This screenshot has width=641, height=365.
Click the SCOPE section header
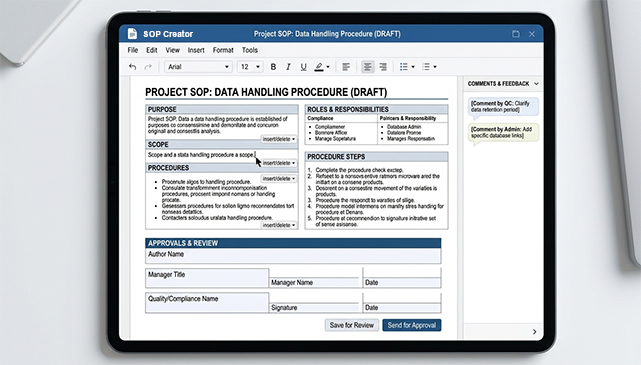coord(222,144)
